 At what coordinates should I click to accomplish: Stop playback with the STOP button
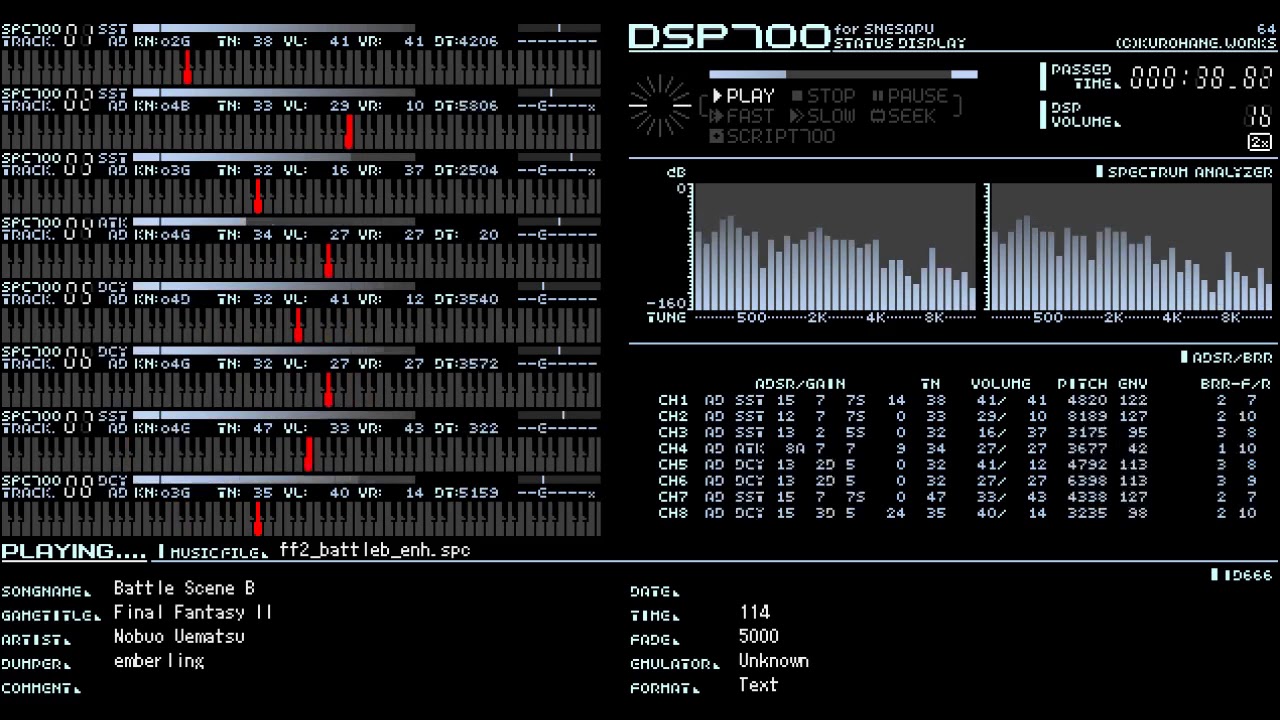click(825, 96)
